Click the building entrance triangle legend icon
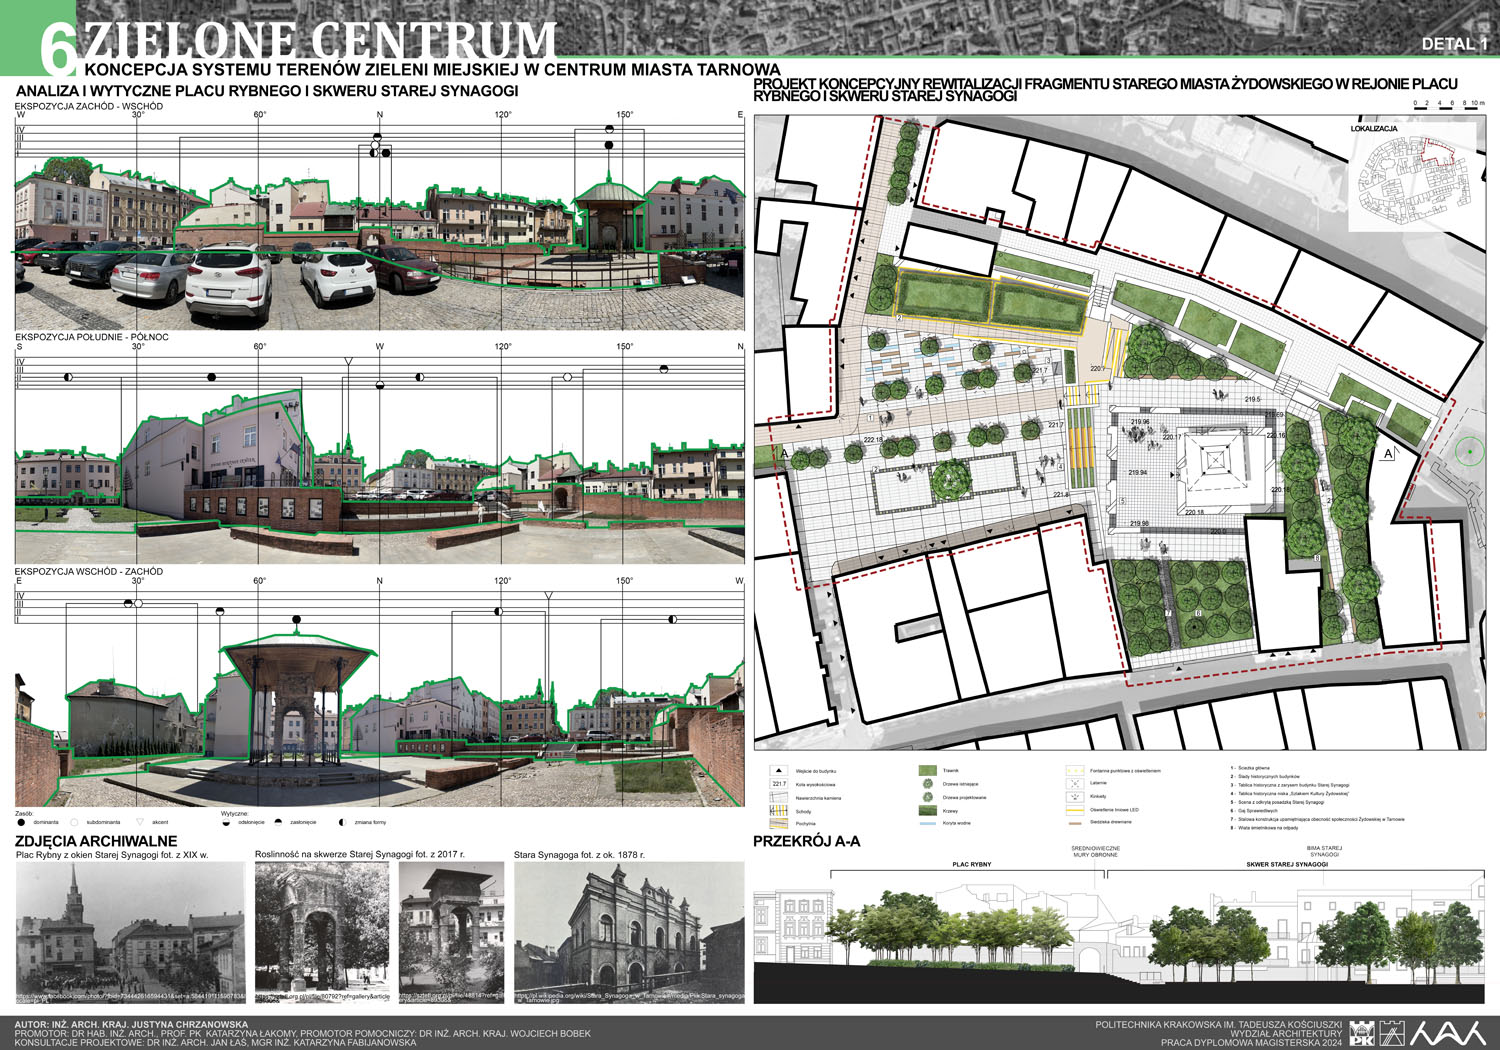Image resolution: width=1500 pixels, height=1050 pixels. click(779, 771)
